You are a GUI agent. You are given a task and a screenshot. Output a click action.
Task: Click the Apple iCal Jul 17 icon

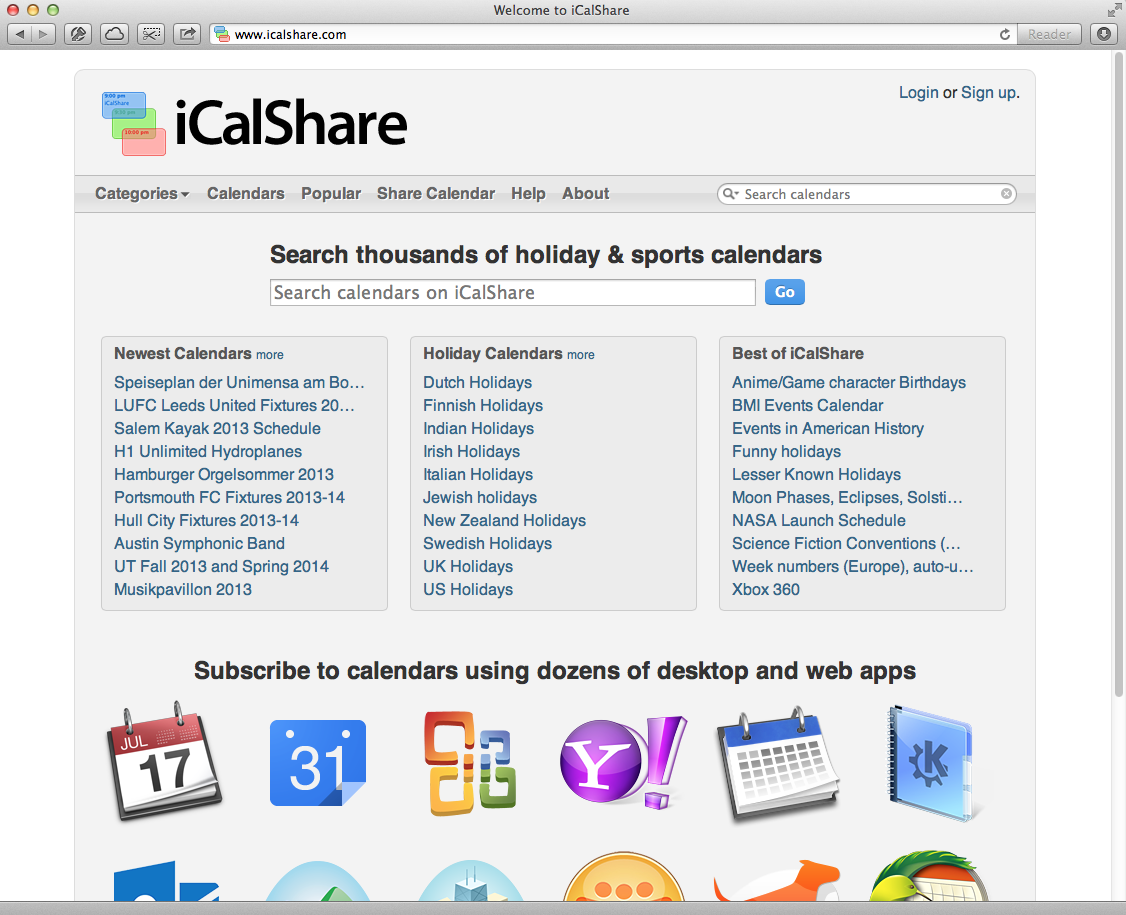pos(164,762)
